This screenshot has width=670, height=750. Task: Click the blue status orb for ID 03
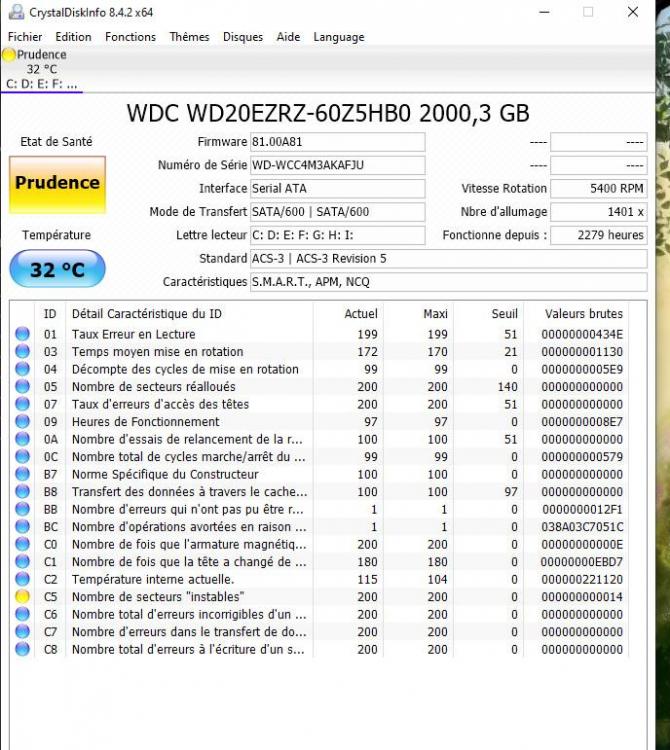[x=22, y=352]
